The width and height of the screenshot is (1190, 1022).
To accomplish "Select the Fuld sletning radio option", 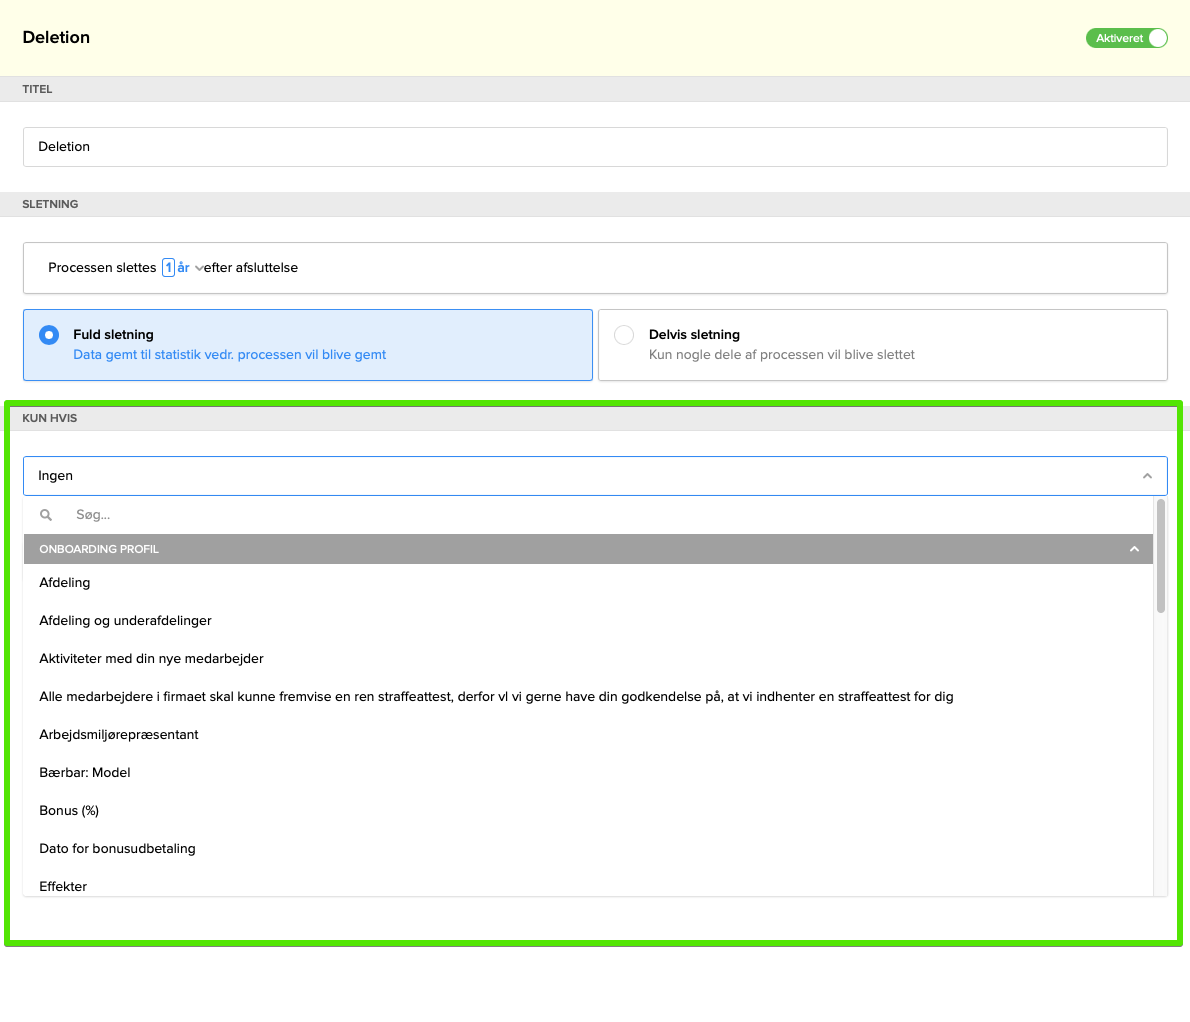I will click(49, 335).
